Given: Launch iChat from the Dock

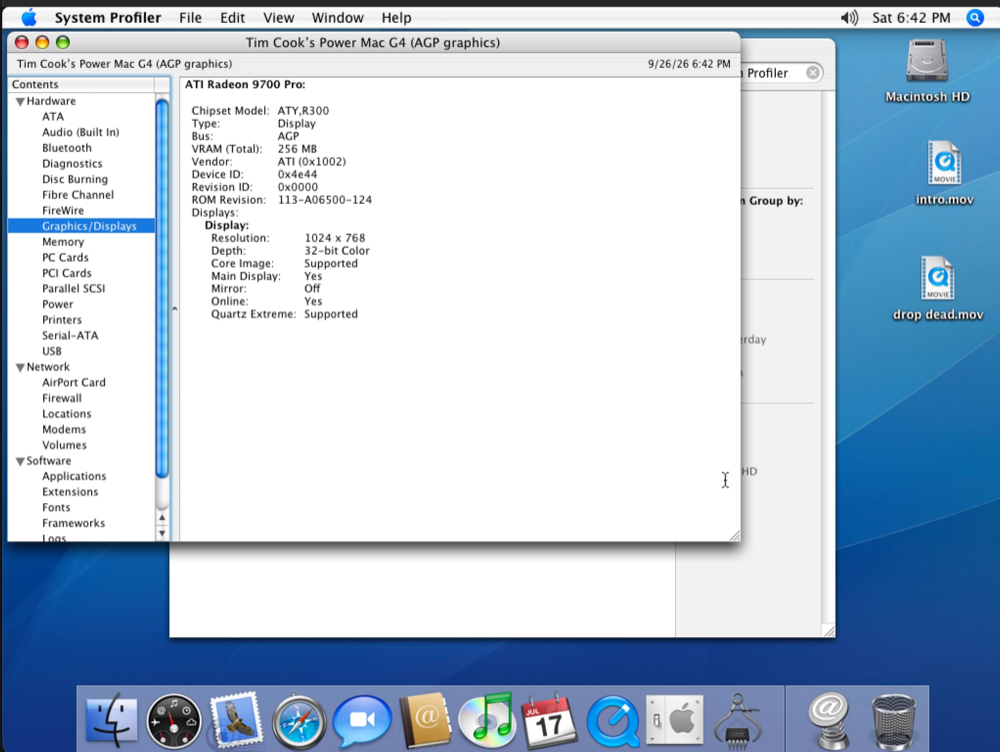Looking at the screenshot, I should click(x=362, y=721).
